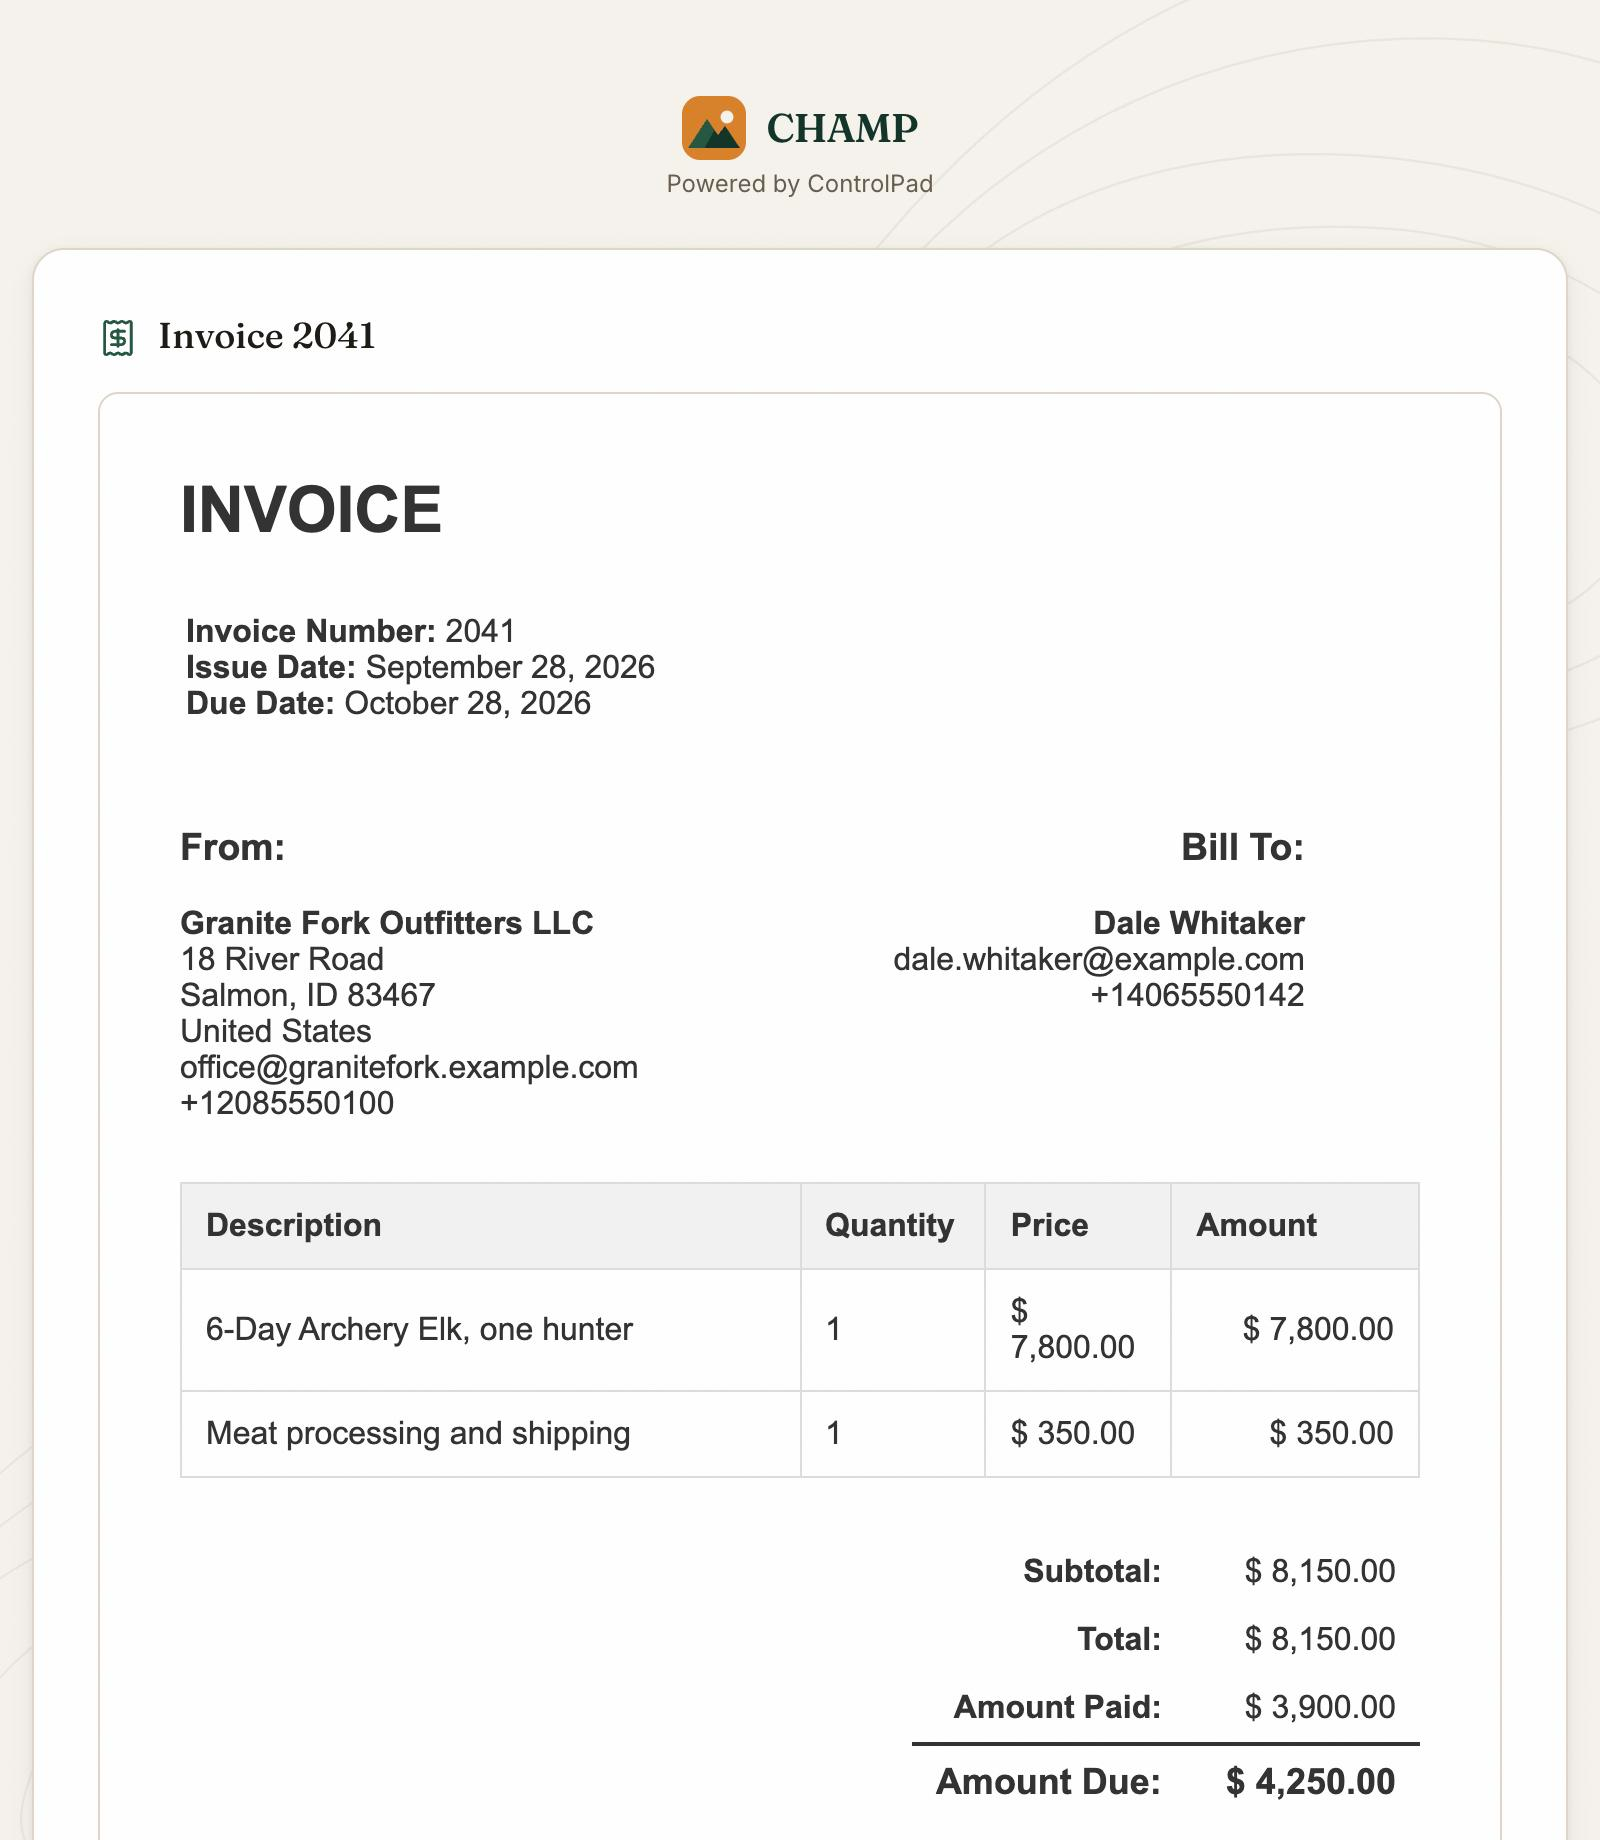The height and width of the screenshot is (1840, 1600).
Task: Click the large INVOICE title
Action: coord(311,510)
